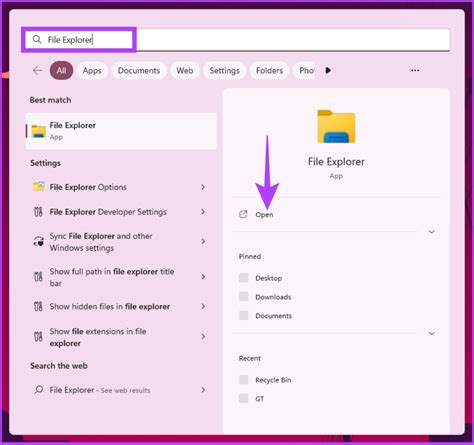Click the large File Explorer app icon

click(336, 127)
